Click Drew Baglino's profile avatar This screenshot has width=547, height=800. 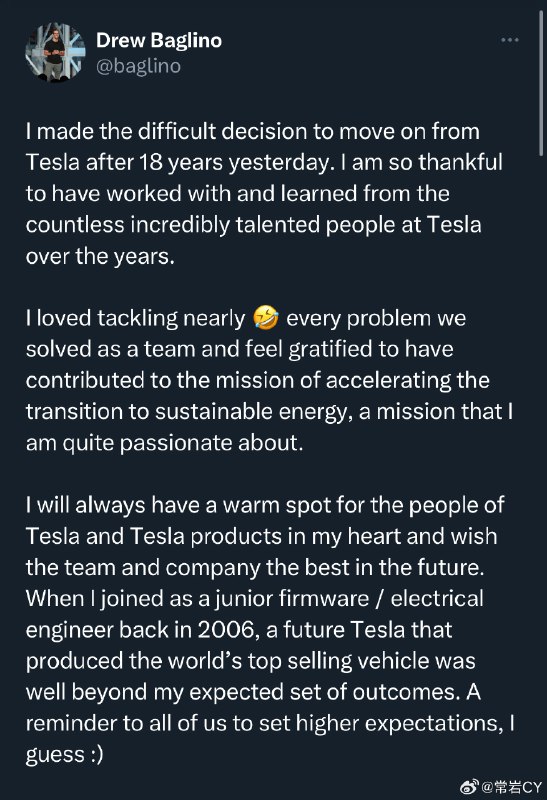(56, 53)
